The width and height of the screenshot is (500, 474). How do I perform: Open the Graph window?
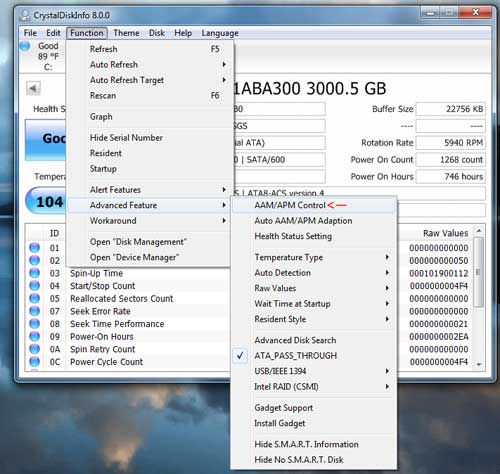pyautogui.click(x=149, y=117)
